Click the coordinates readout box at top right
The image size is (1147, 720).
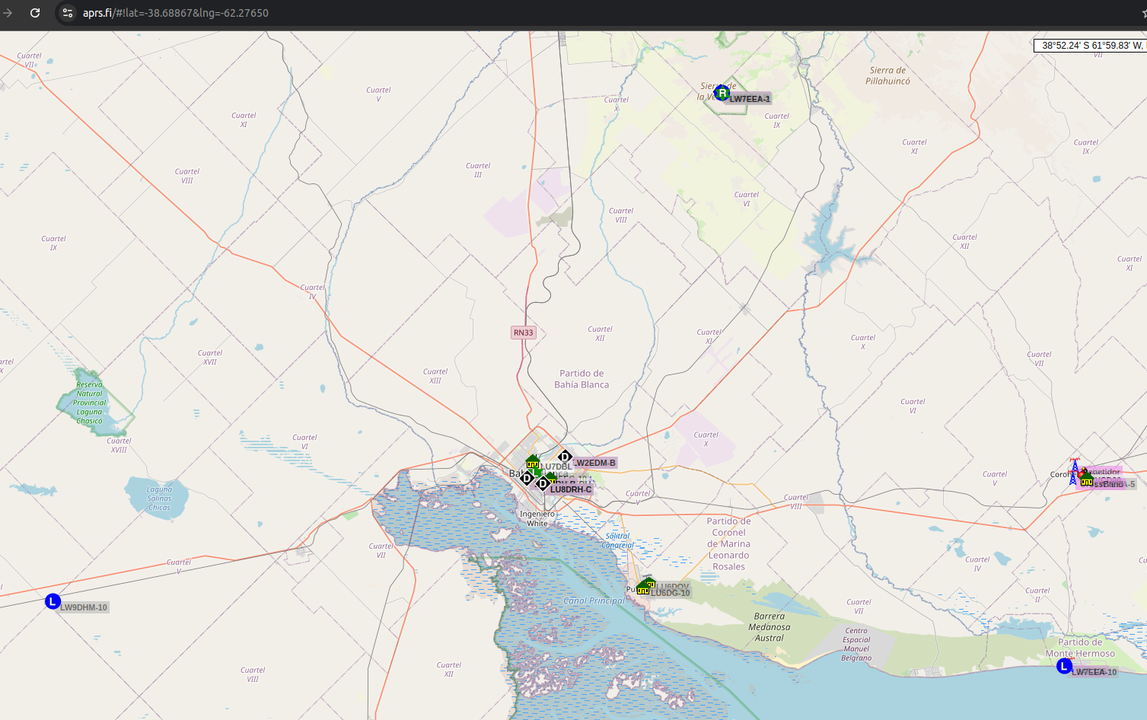point(1090,45)
